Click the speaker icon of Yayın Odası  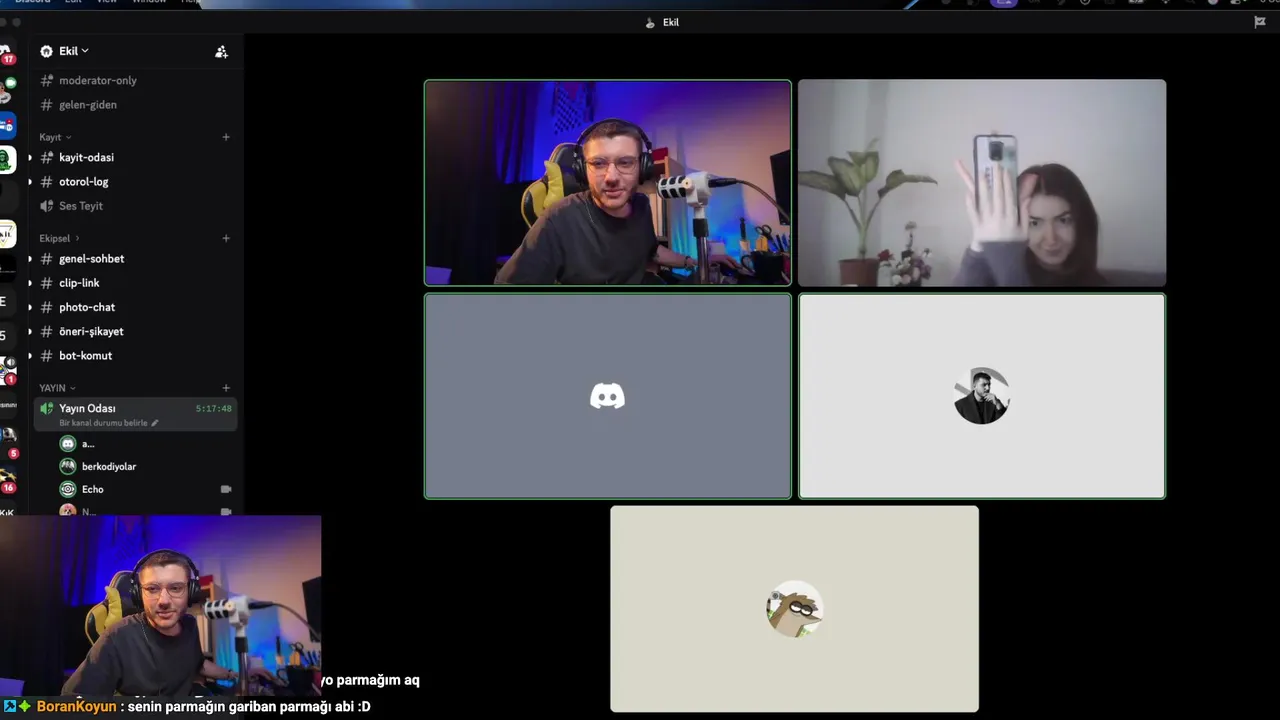[47, 408]
